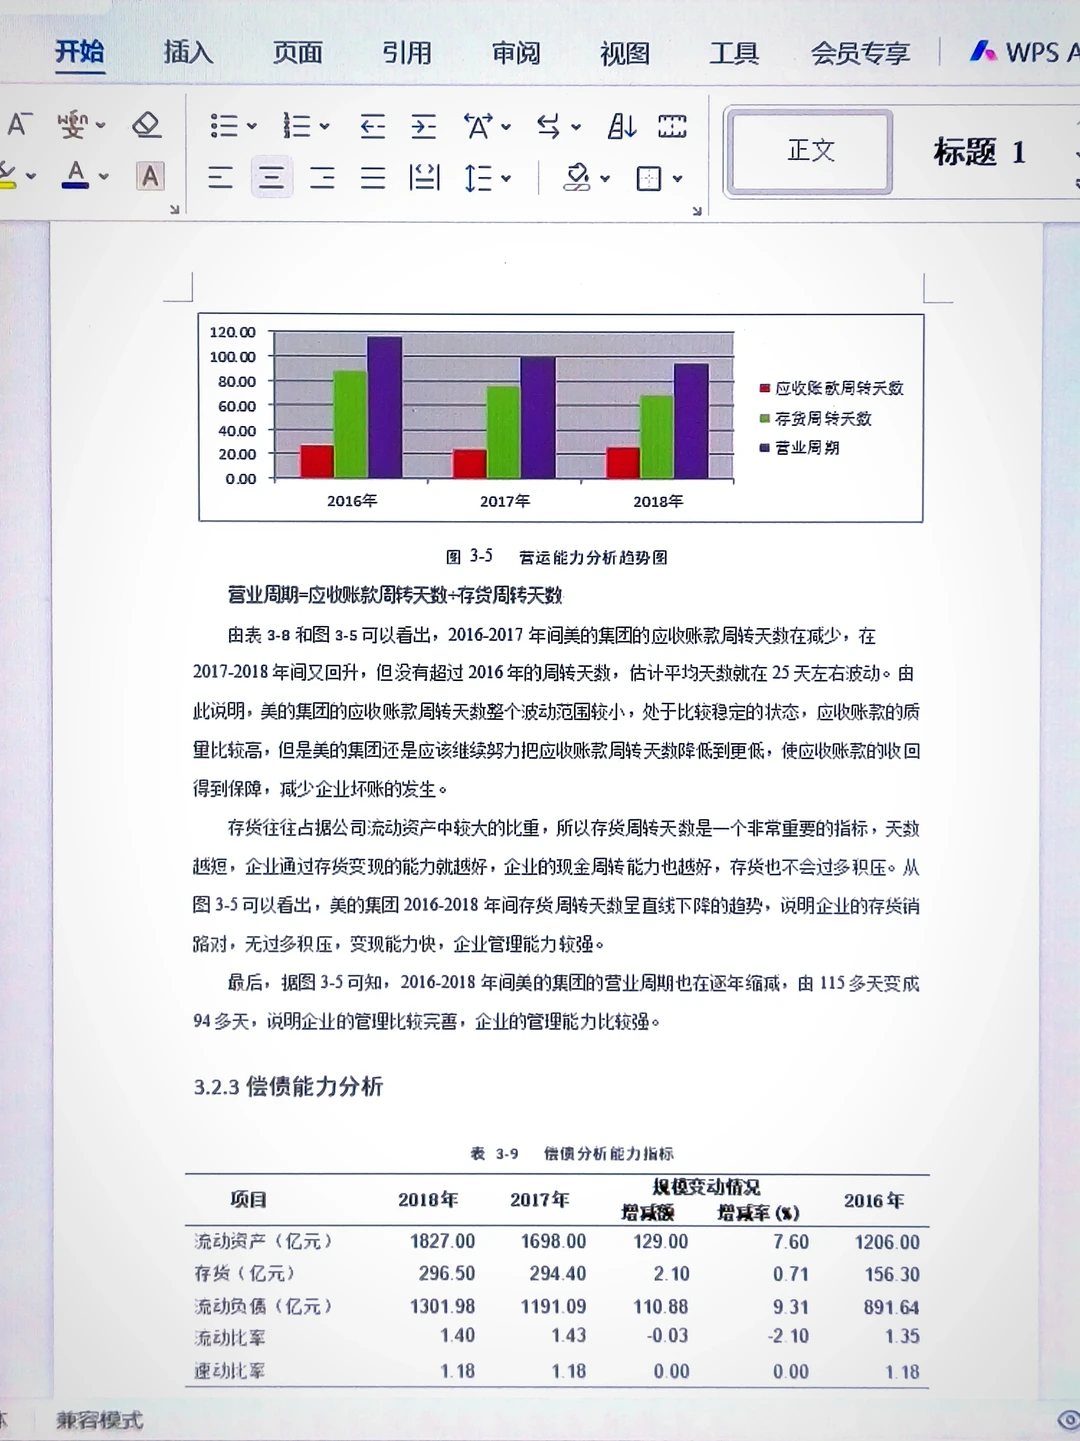Open the 引用 tab

pyautogui.click(x=407, y=52)
